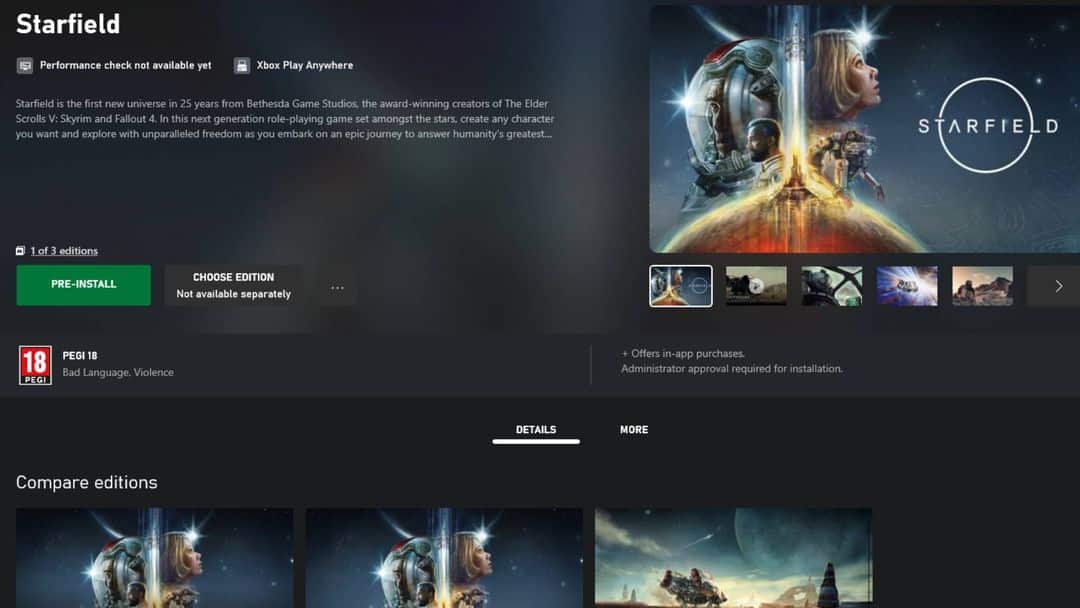Click 'Administrator approval required for installation.' text
This screenshot has height=608, width=1080.
click(x=731, y=369)
